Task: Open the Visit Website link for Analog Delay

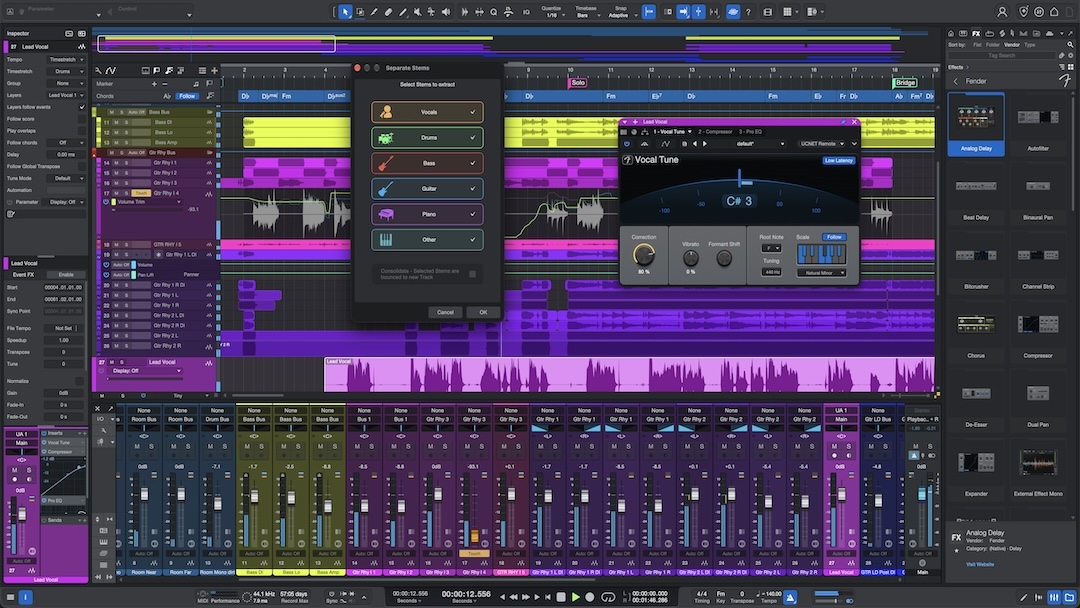Action: pyautogui.click(x=979, y=564)
